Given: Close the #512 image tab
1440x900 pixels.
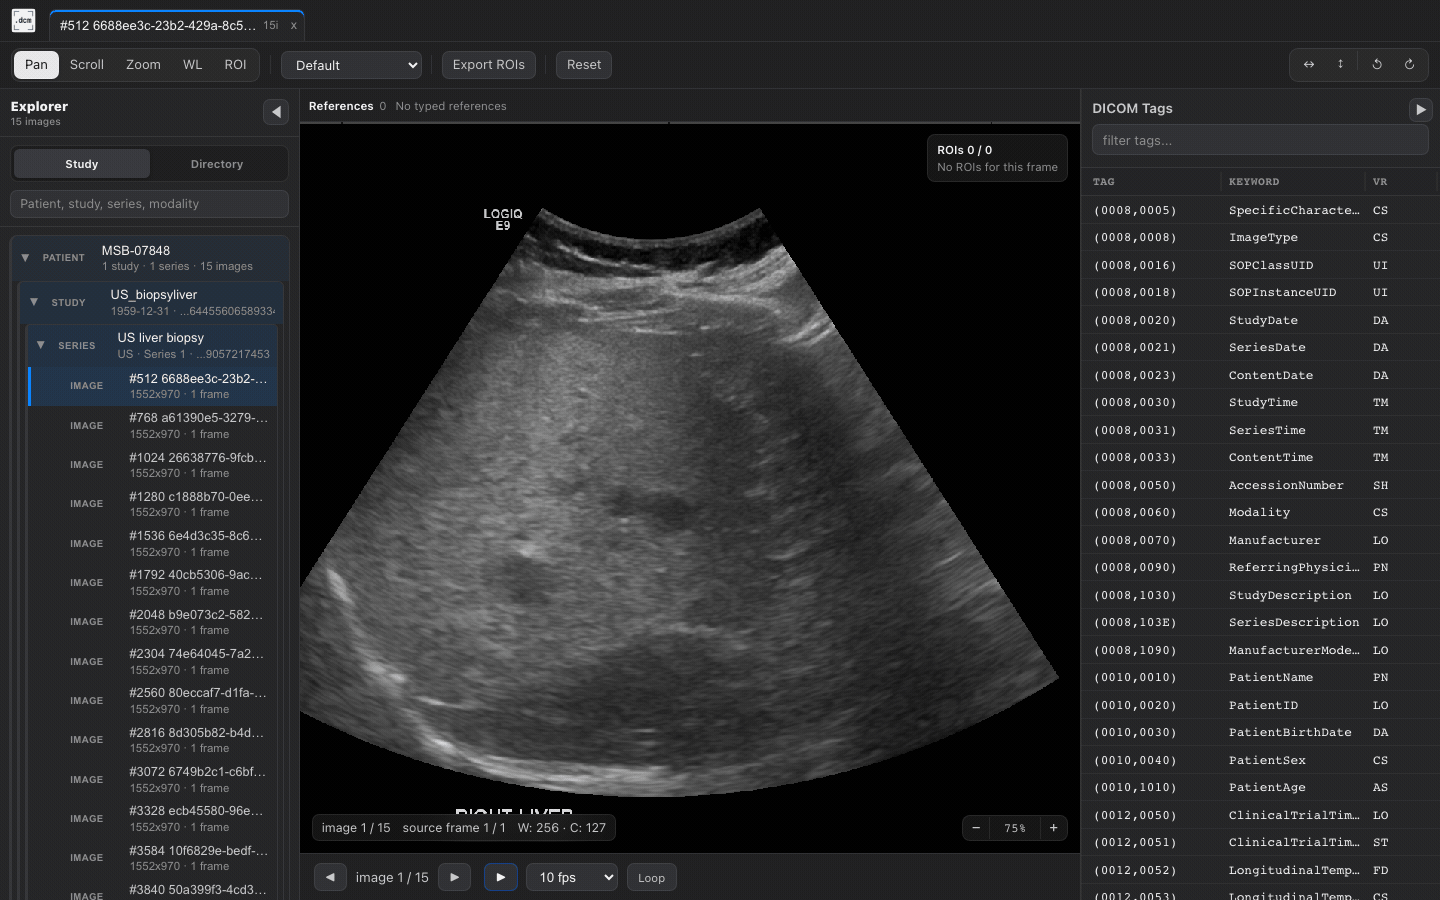Looking at the screenshot, I should 293,26.
